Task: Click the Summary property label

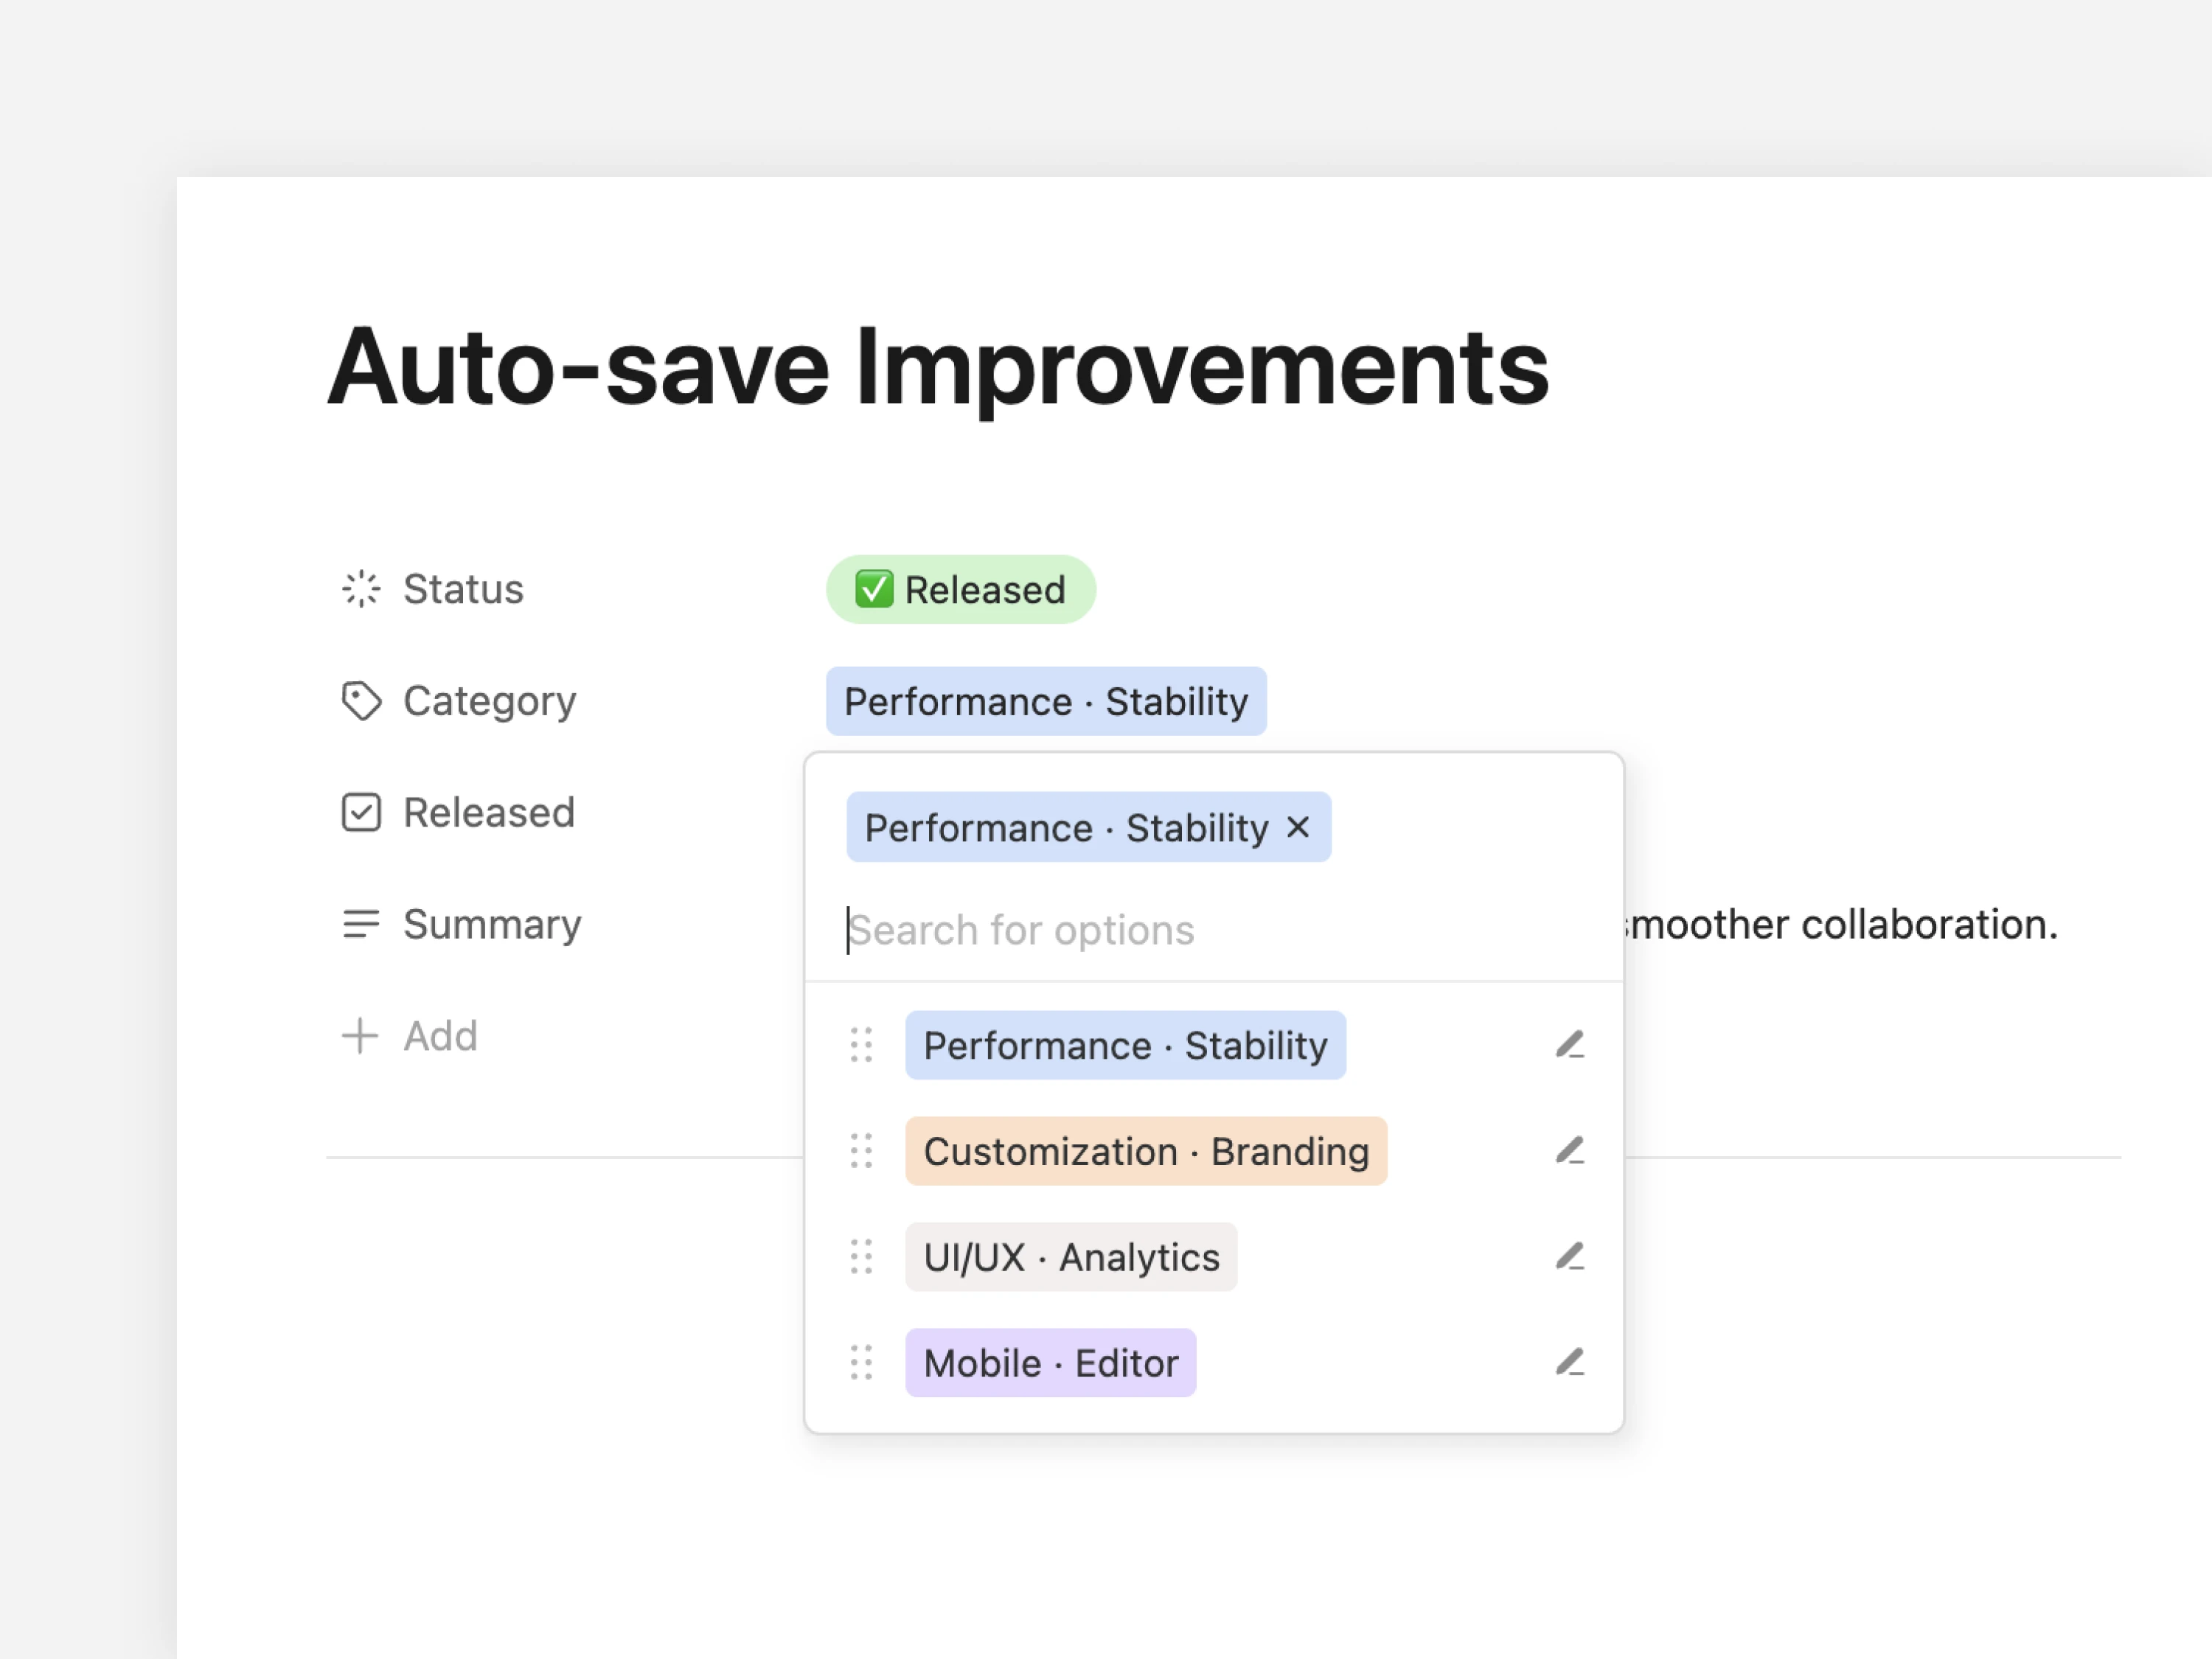Action: (491, 924)
